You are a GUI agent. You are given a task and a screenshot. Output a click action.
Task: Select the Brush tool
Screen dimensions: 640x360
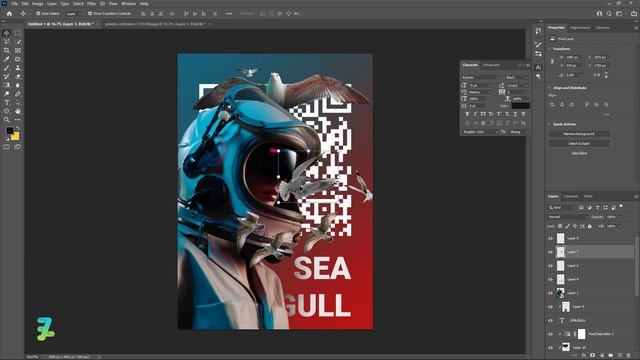point(7,68)
